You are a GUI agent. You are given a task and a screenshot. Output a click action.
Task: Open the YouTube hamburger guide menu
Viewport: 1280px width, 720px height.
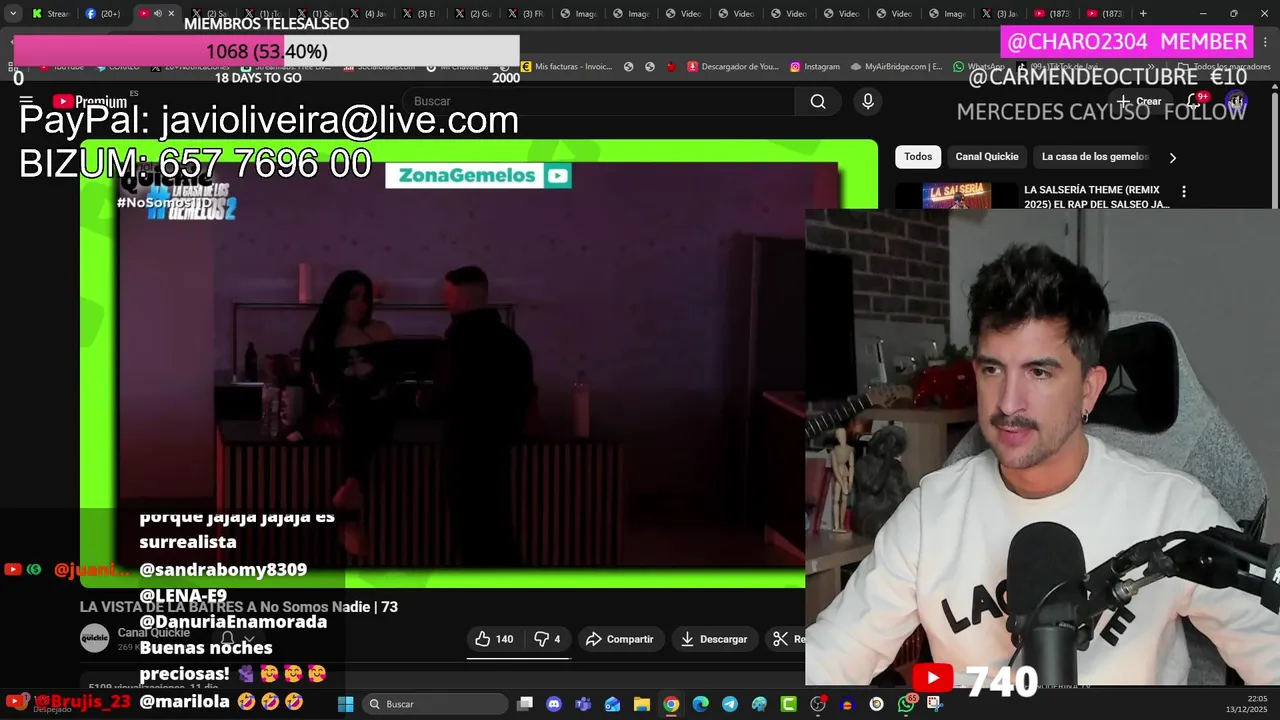coord(26,101)
